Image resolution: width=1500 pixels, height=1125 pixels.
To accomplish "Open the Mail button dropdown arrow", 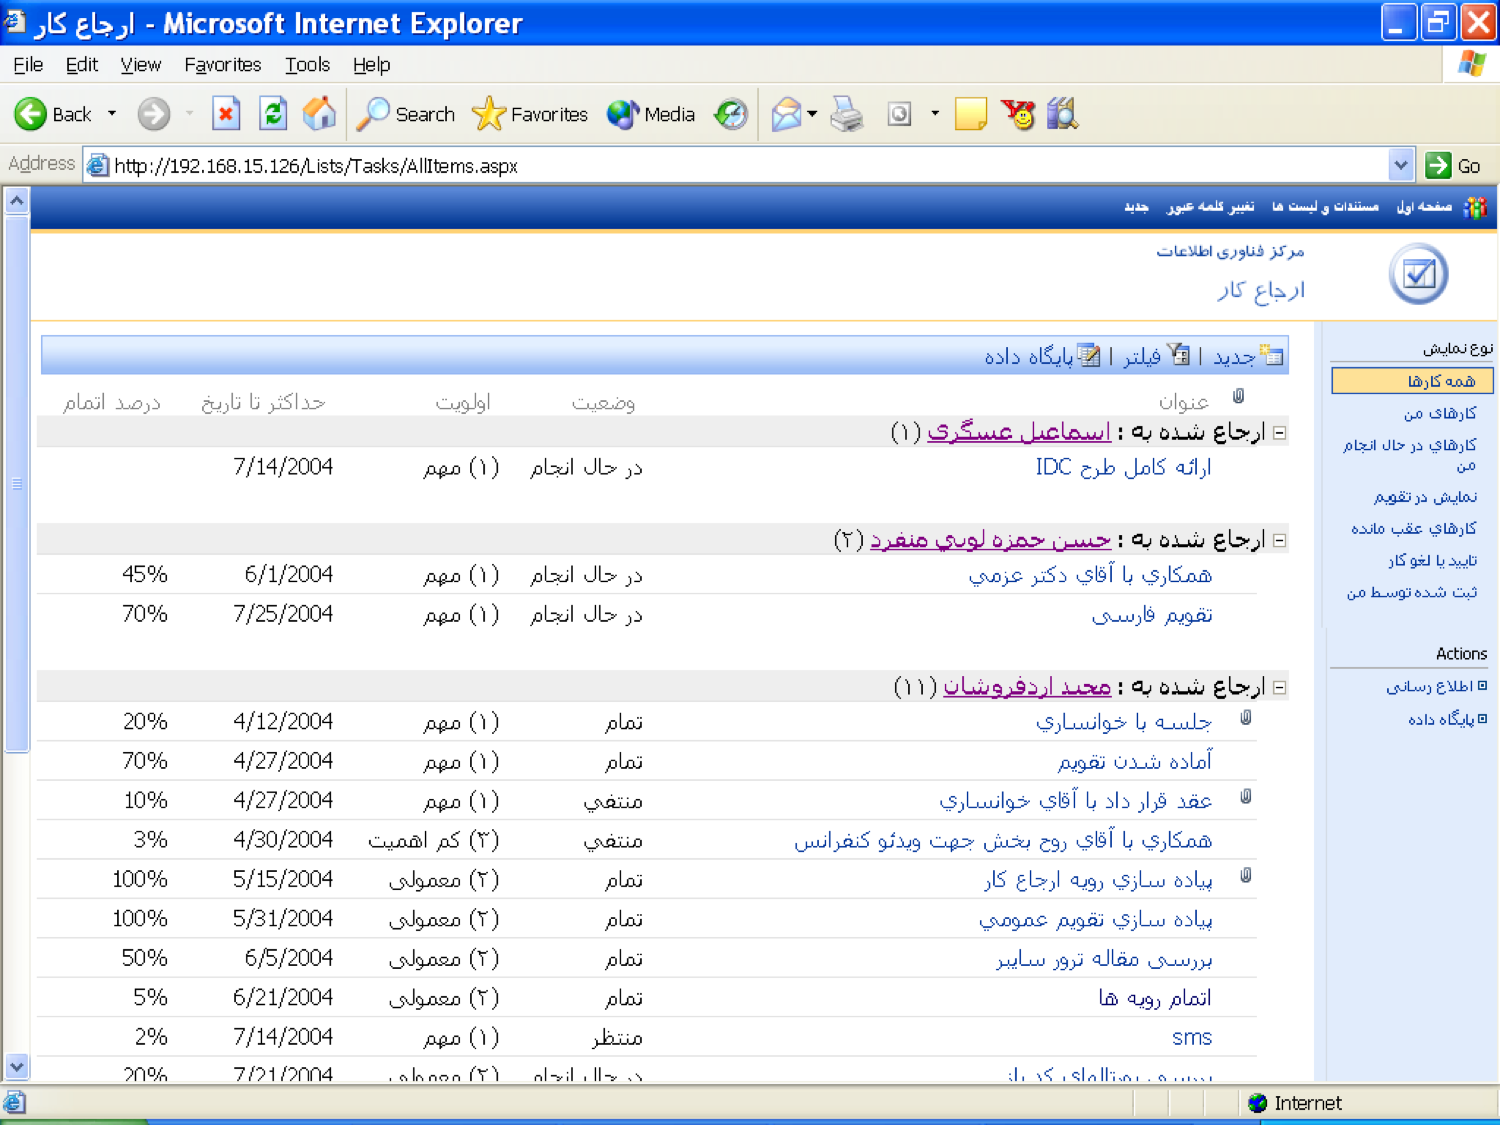I will [812, 114].
